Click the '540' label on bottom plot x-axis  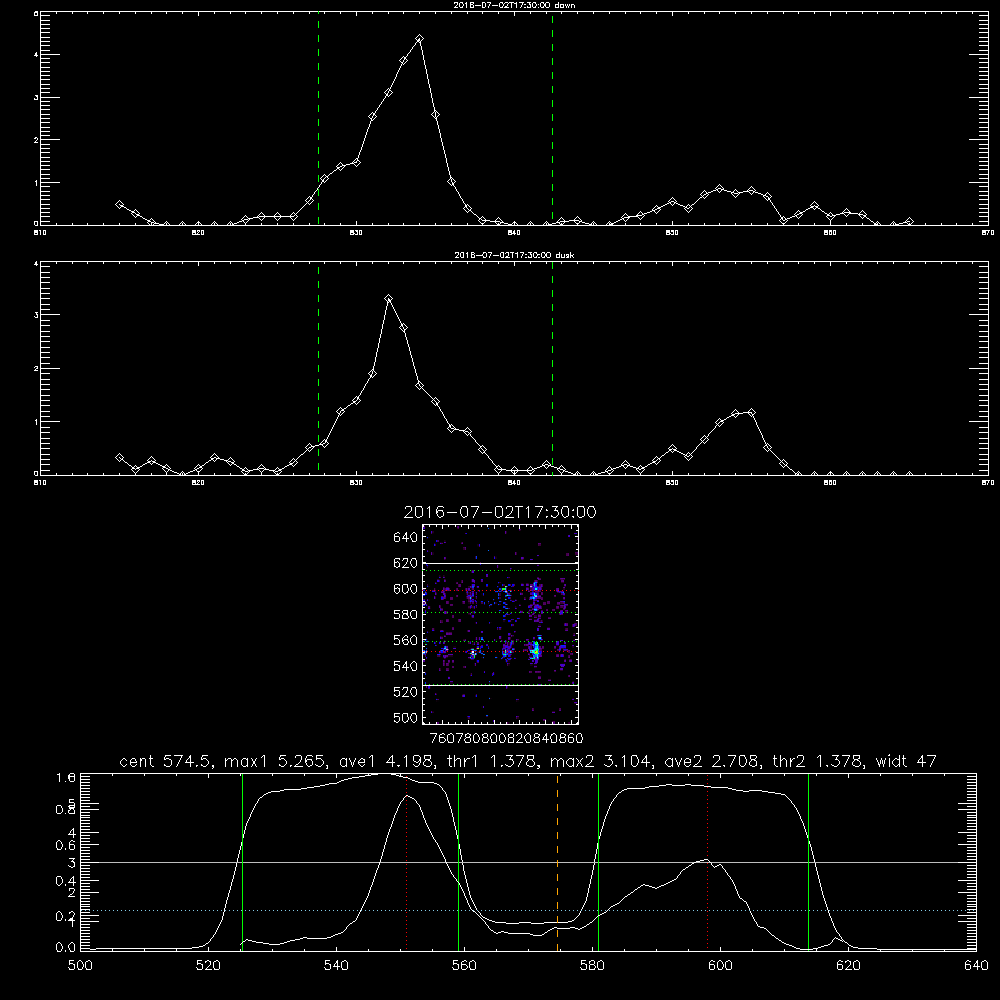(336, 966)
